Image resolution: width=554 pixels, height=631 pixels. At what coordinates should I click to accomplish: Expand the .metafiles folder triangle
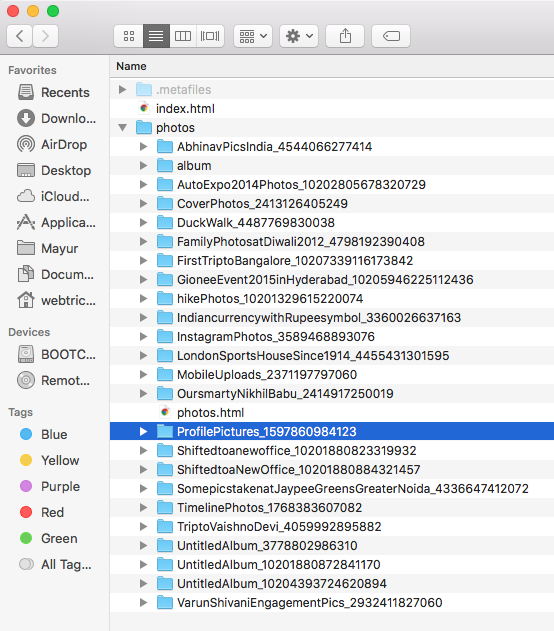[123, 89]
